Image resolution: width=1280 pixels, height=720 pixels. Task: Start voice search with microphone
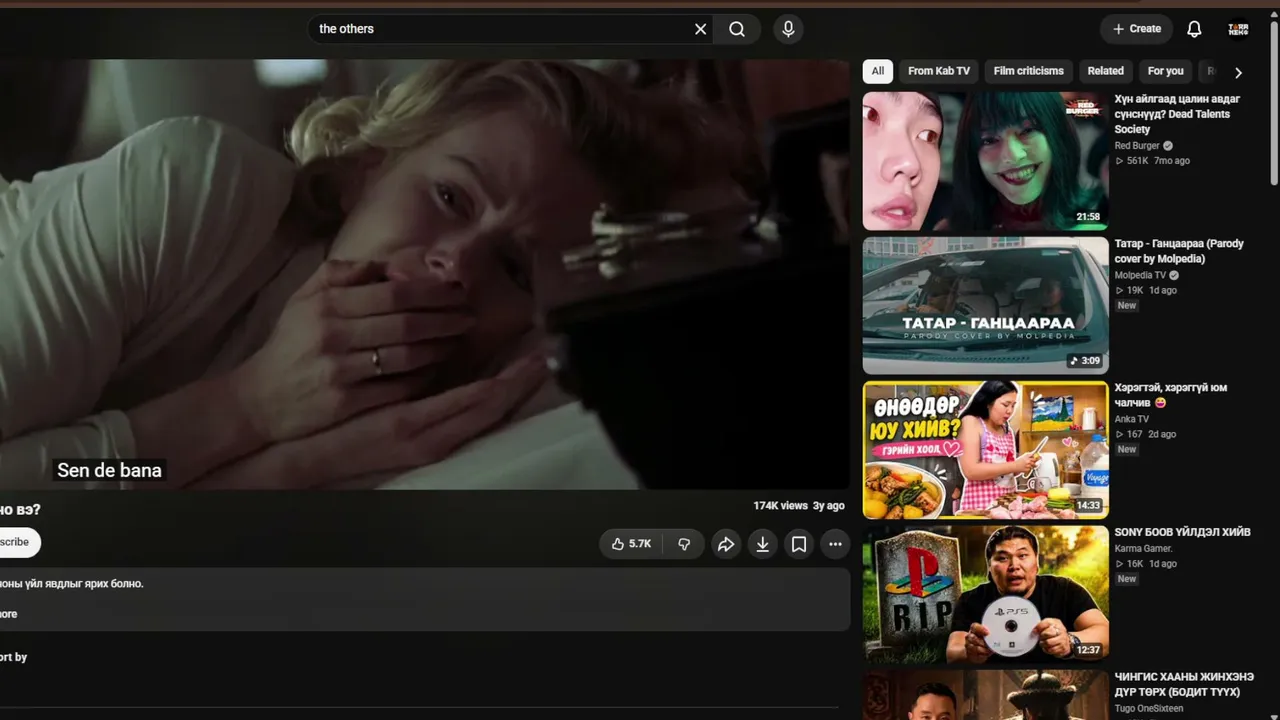788,29
